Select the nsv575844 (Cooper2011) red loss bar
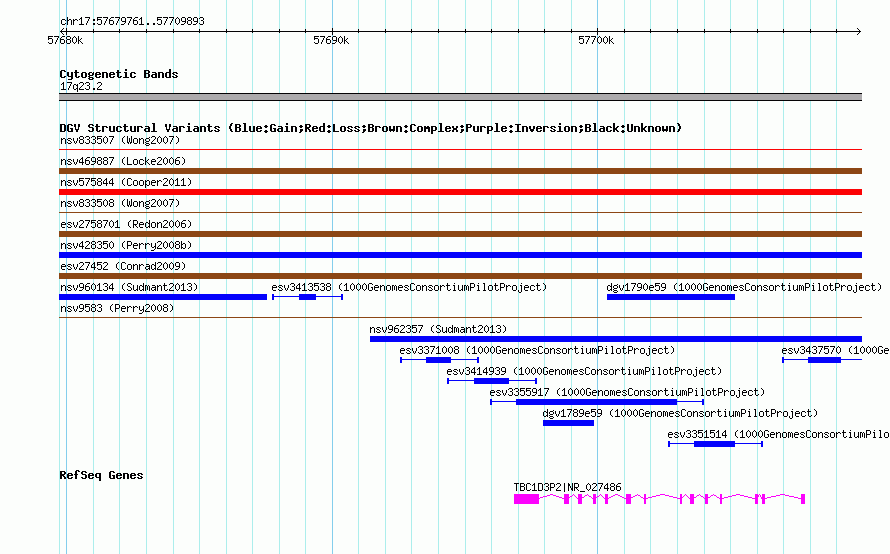Viewport: 890px width, 554px height. click(460, 192)
